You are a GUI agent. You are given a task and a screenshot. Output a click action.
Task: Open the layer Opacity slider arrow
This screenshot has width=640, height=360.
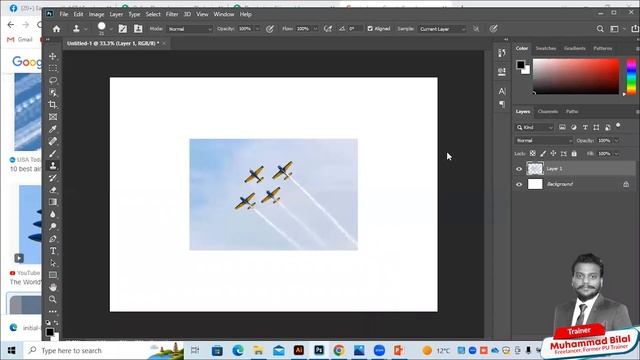(x=616, y=140)
